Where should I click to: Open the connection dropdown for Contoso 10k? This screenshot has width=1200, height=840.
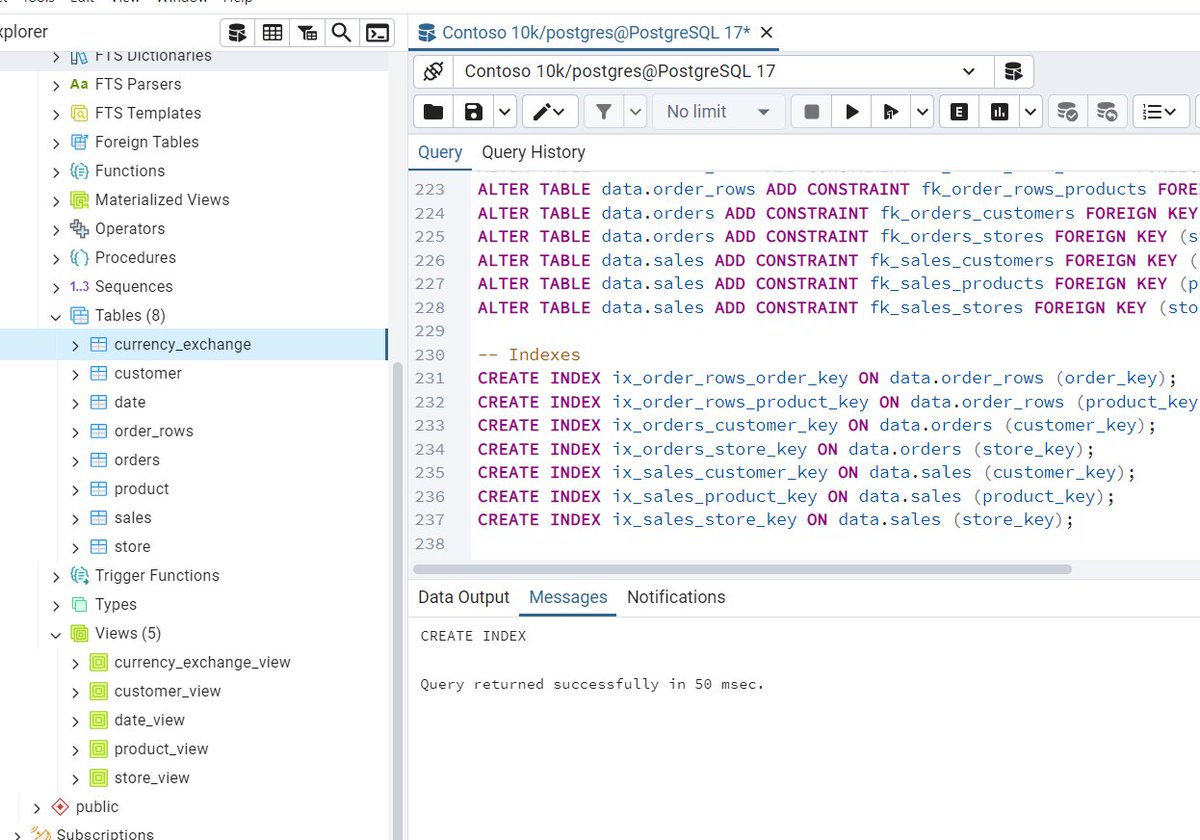[968, 71]
